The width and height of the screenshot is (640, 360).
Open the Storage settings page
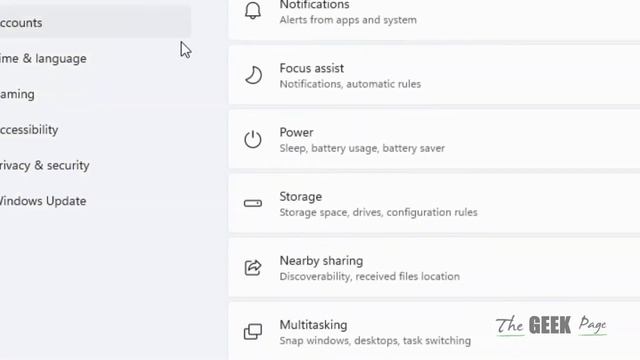point(434,203)
